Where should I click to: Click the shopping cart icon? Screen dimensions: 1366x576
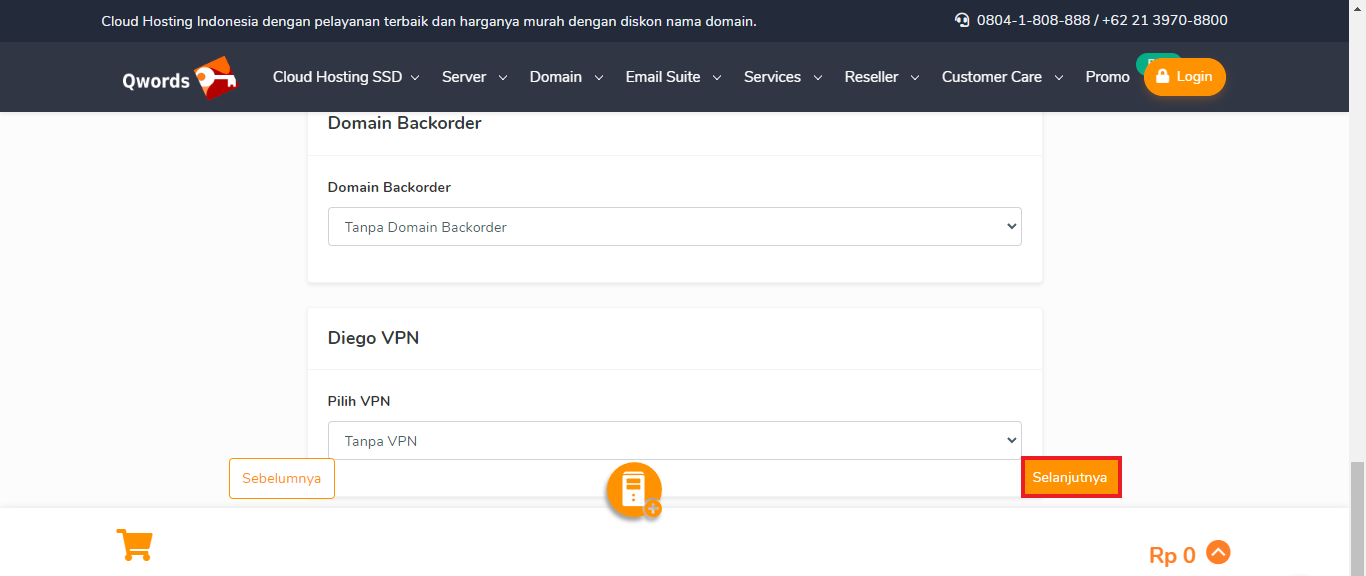coord(134,545)
